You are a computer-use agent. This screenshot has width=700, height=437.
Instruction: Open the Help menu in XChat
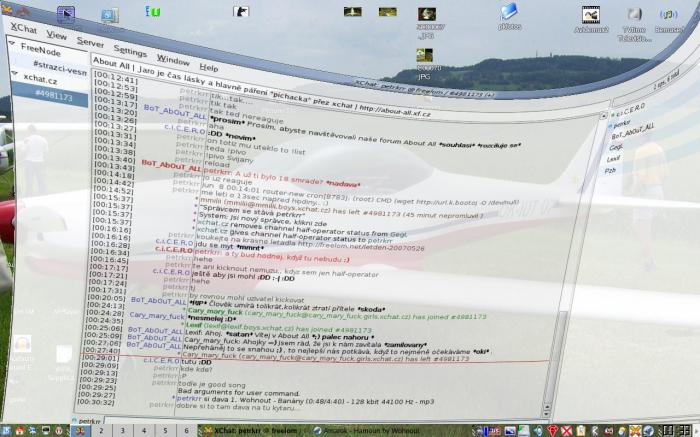pos(208,67)
